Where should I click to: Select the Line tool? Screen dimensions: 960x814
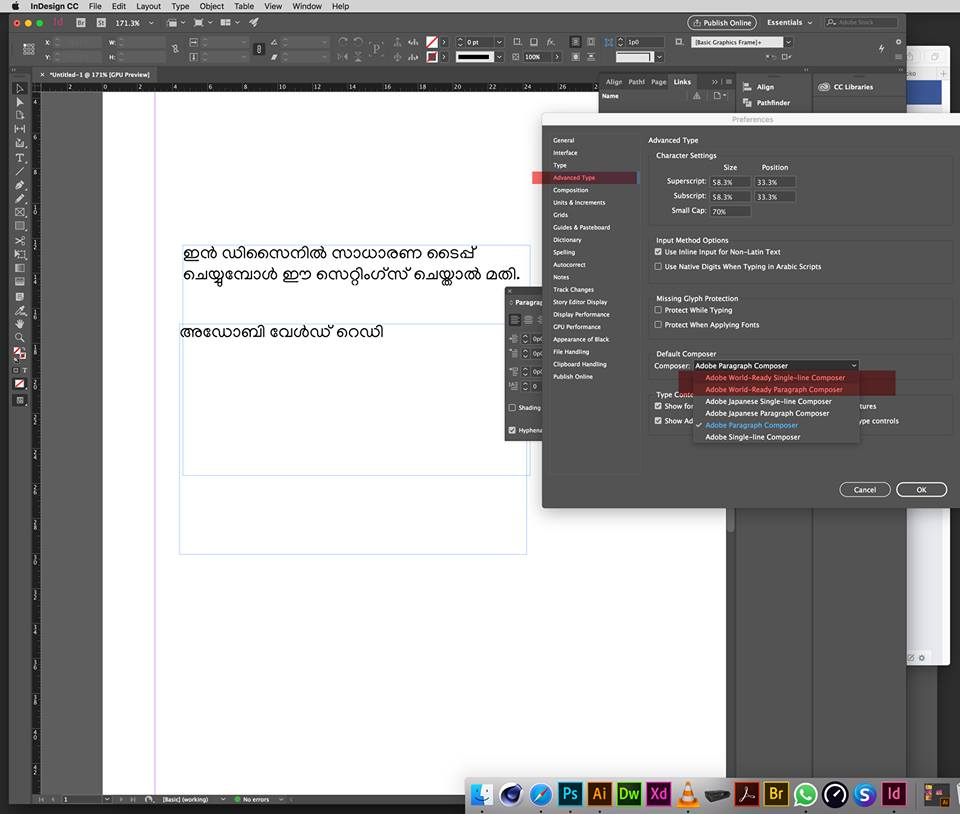coord(19,171)
